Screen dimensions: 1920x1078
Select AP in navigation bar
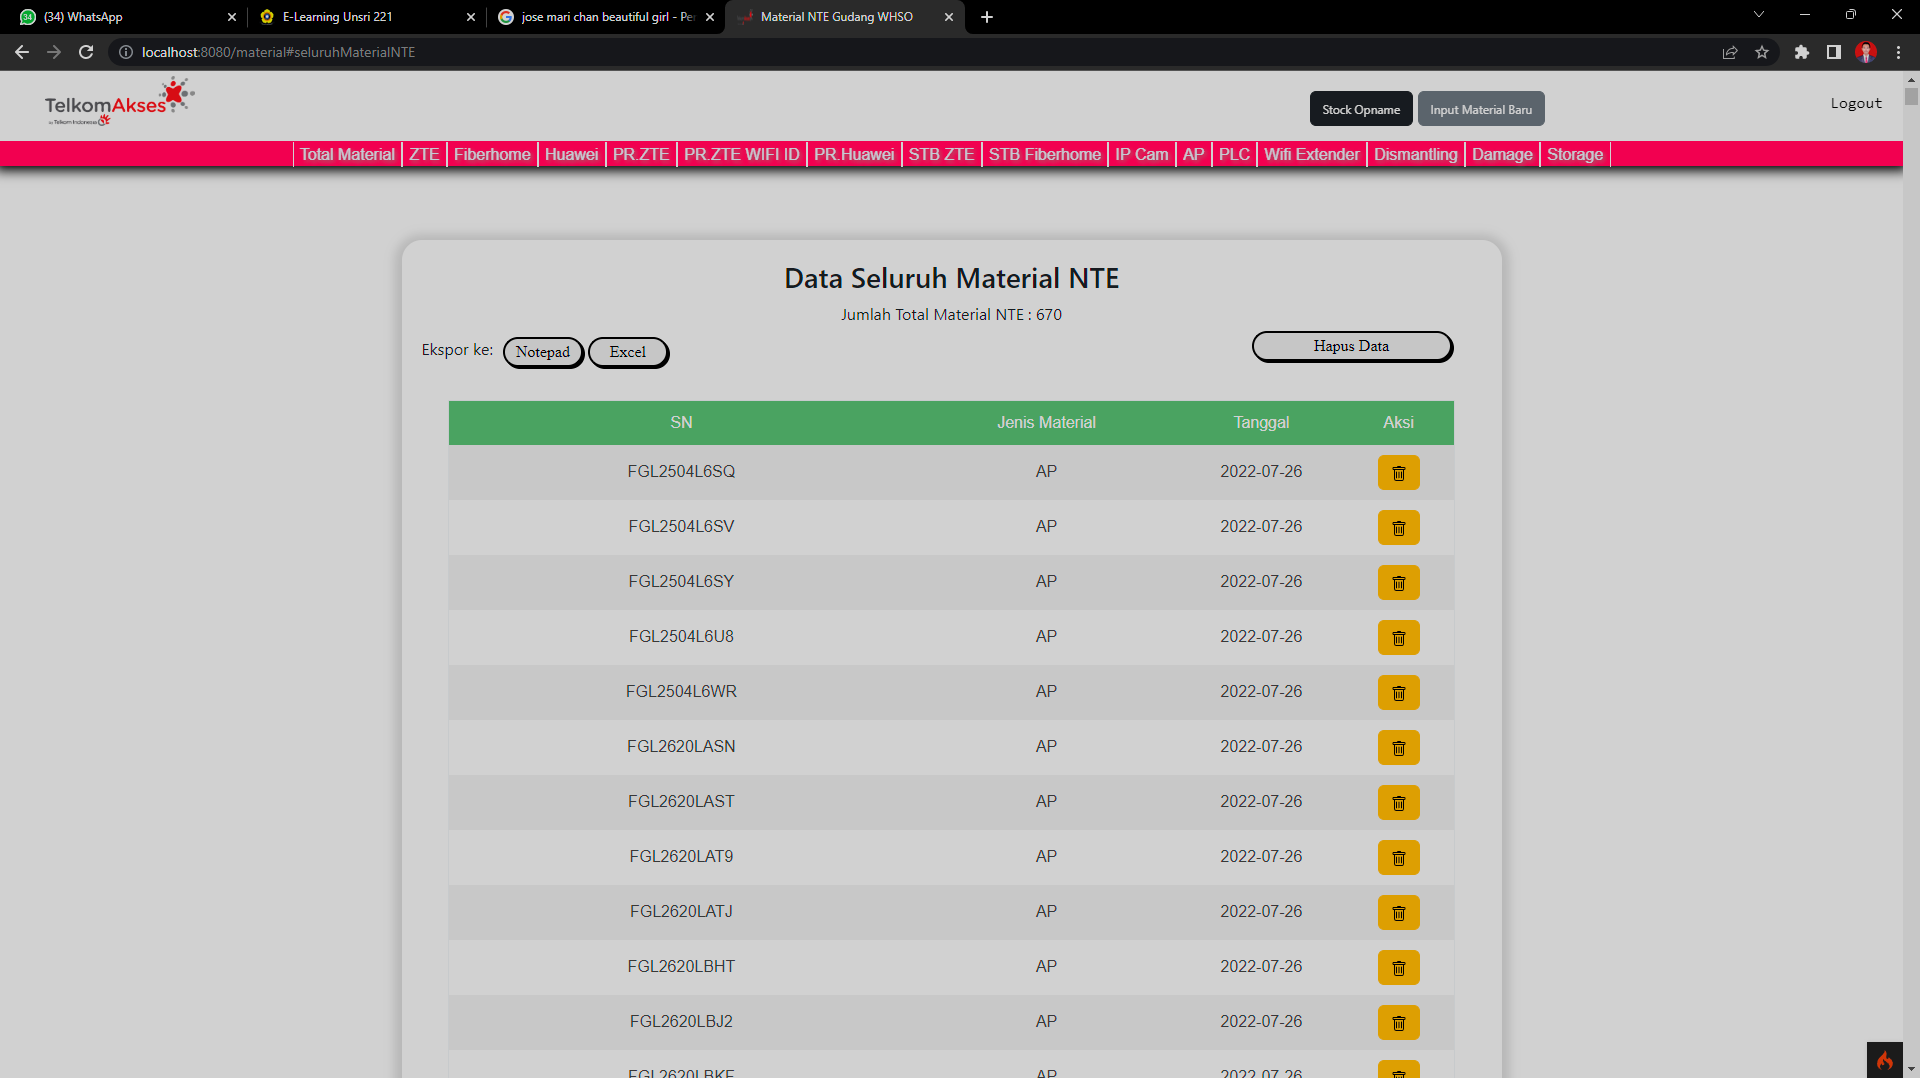coord(1194,154)
